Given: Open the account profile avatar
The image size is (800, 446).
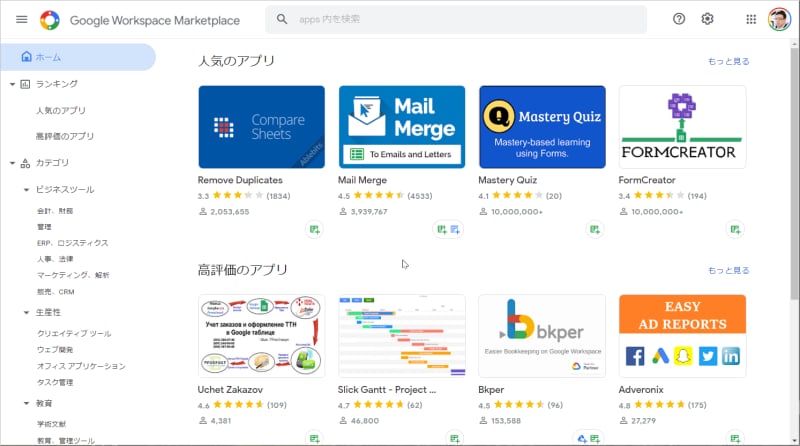Looking at the screenshot, I should [780, 19].
